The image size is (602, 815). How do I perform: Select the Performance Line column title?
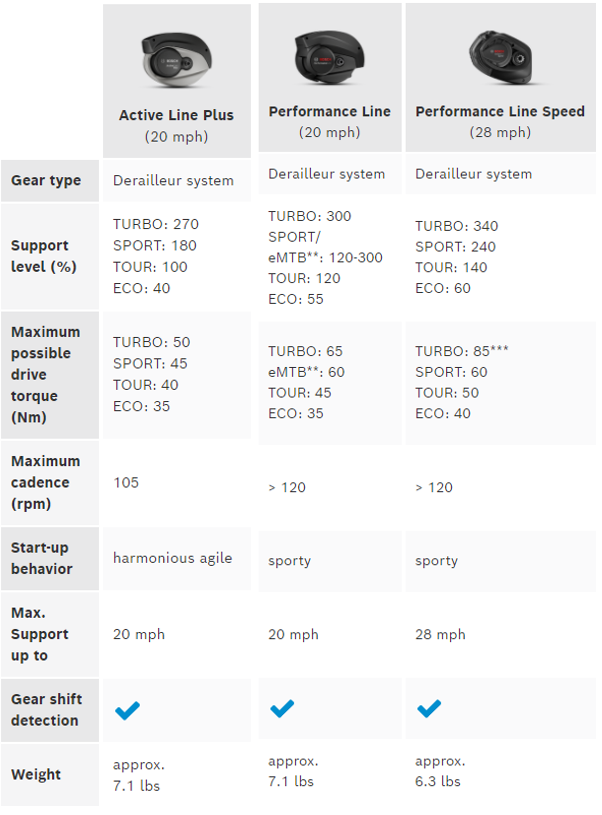click(x=329, y=112)
